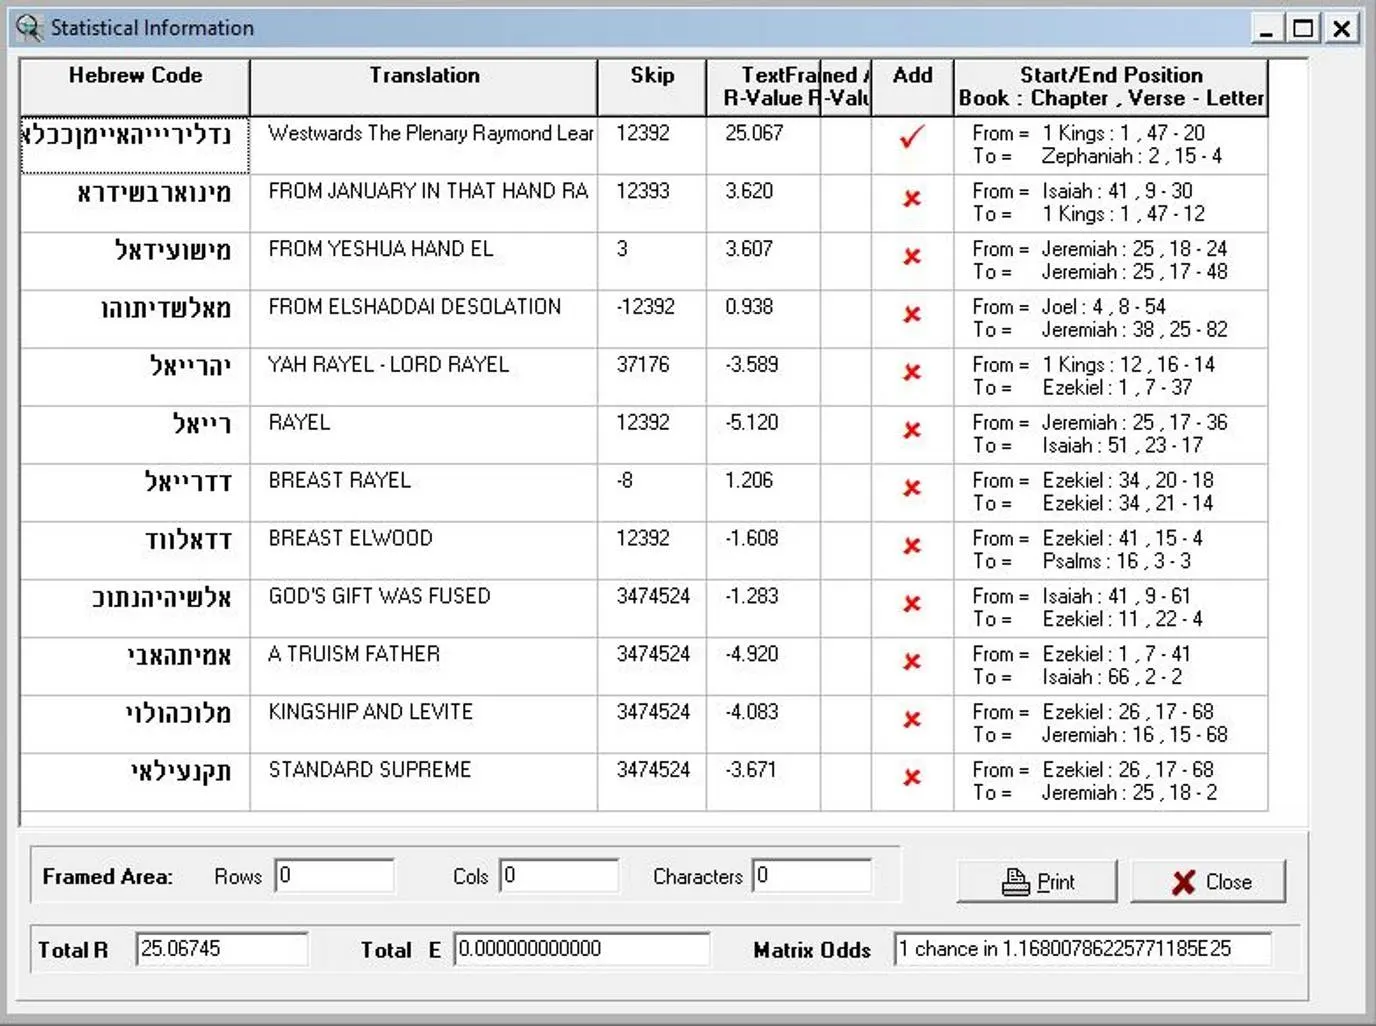Click the Rows input field

click(335, 876)
